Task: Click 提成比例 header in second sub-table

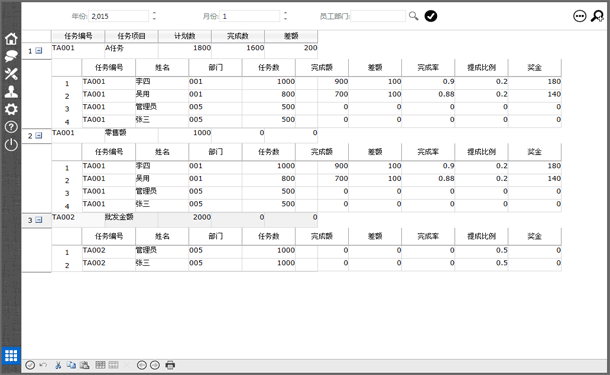Action: pos(482,152)
